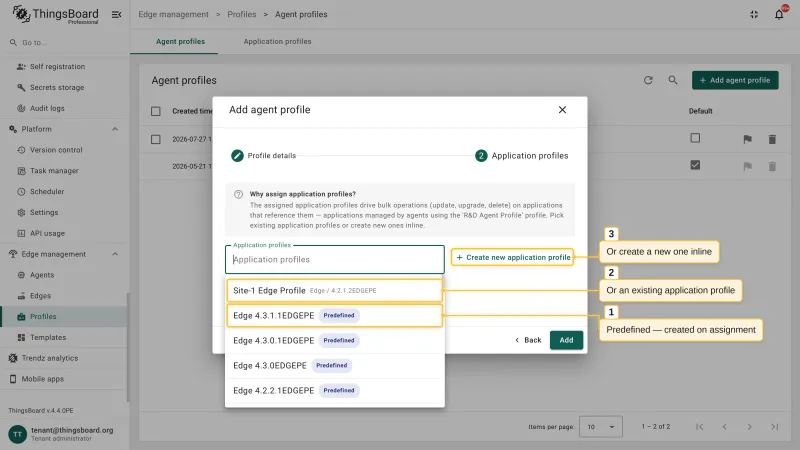
Task: Click the Audit logs icon
Action: (21, 108)
